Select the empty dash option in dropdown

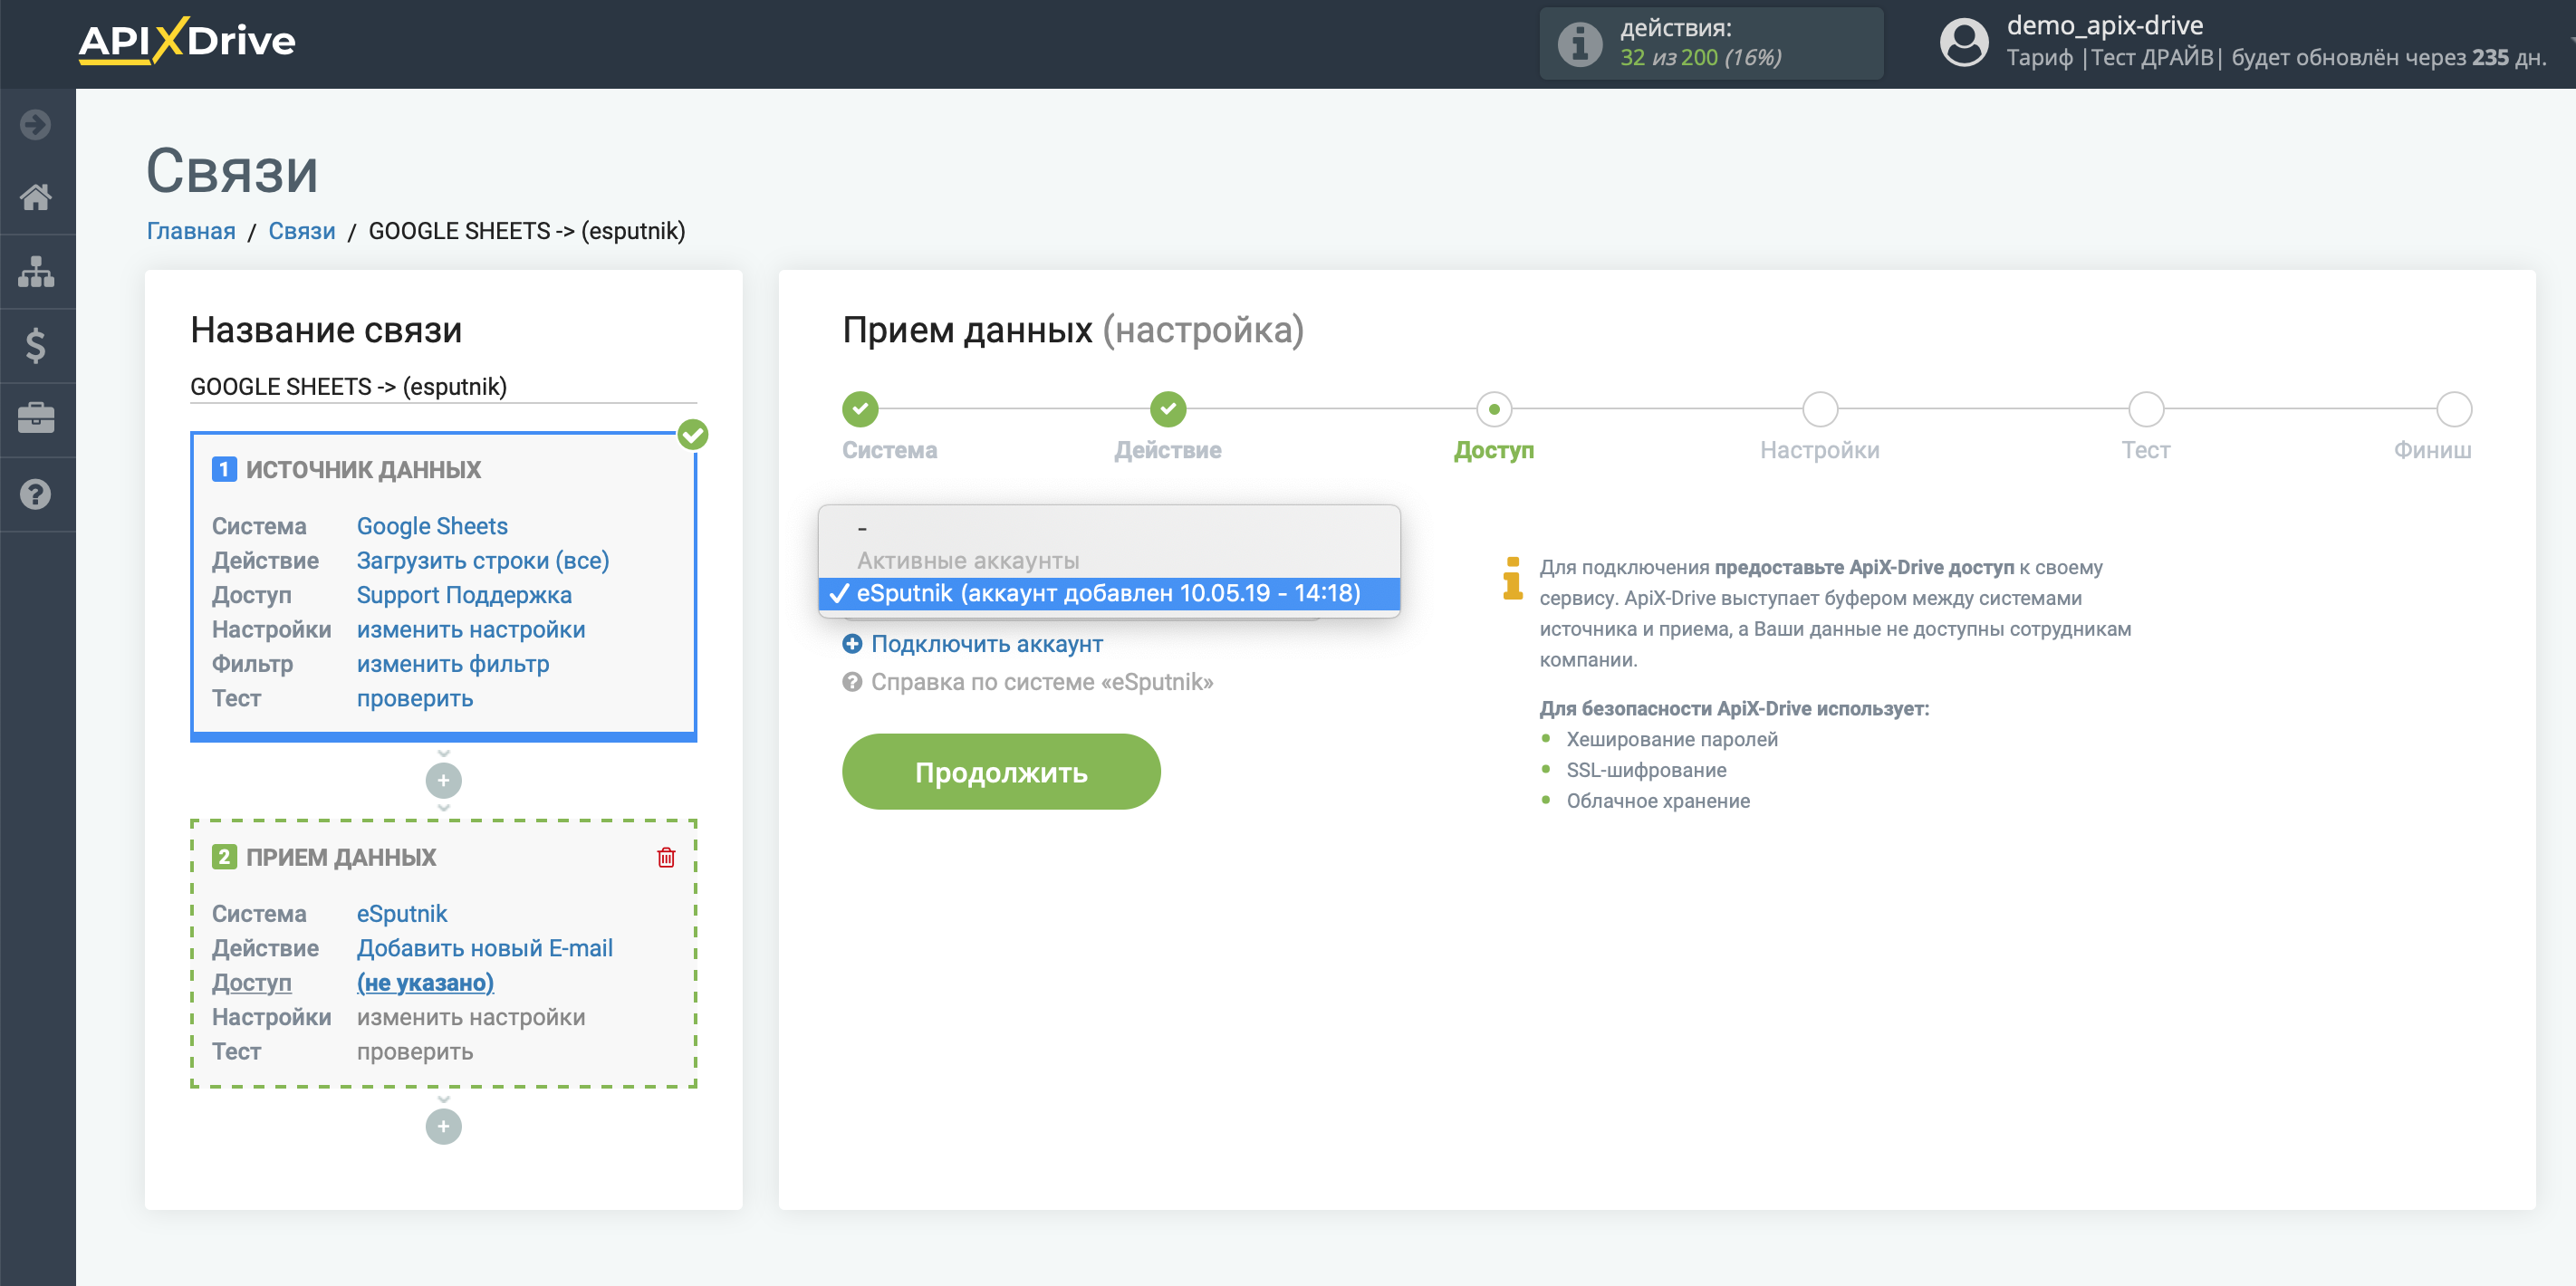coord(1109,527)
